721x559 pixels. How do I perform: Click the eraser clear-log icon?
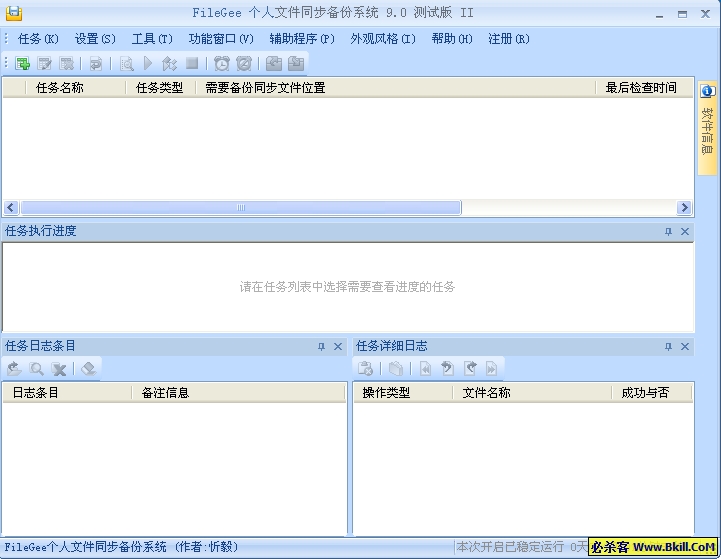(88, 369)
